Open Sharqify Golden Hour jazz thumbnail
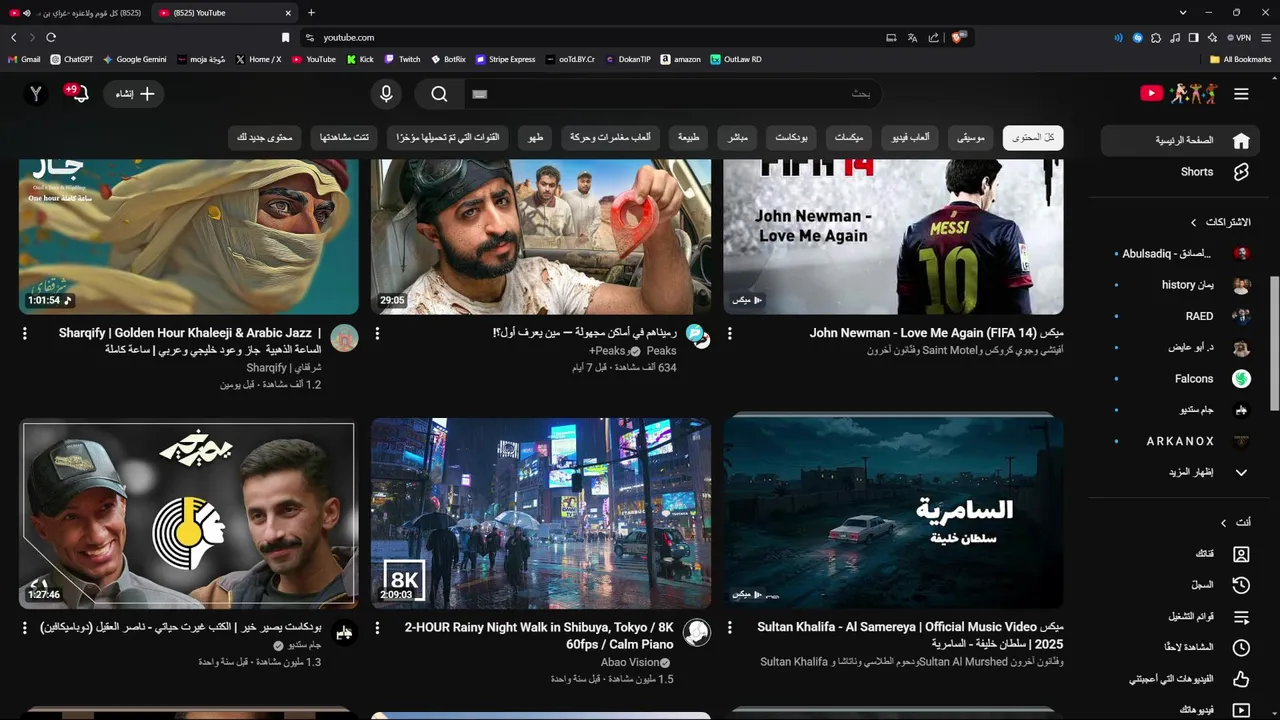The width and height of the screenshot is (1280, 720). (x=189, y=237)
